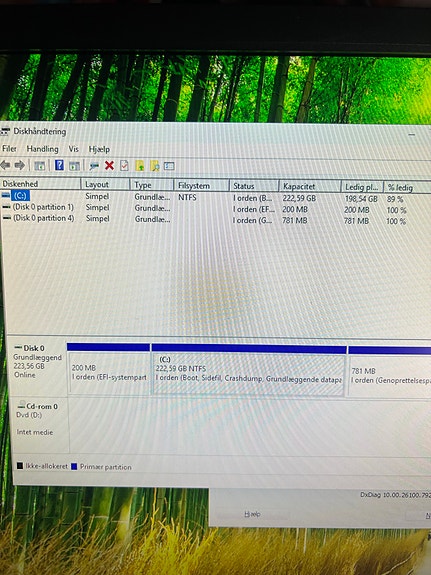Click the yellow folder with green arrow icon
The width and height of the screenshot is (431, 575).
click(x=140, y=166)
